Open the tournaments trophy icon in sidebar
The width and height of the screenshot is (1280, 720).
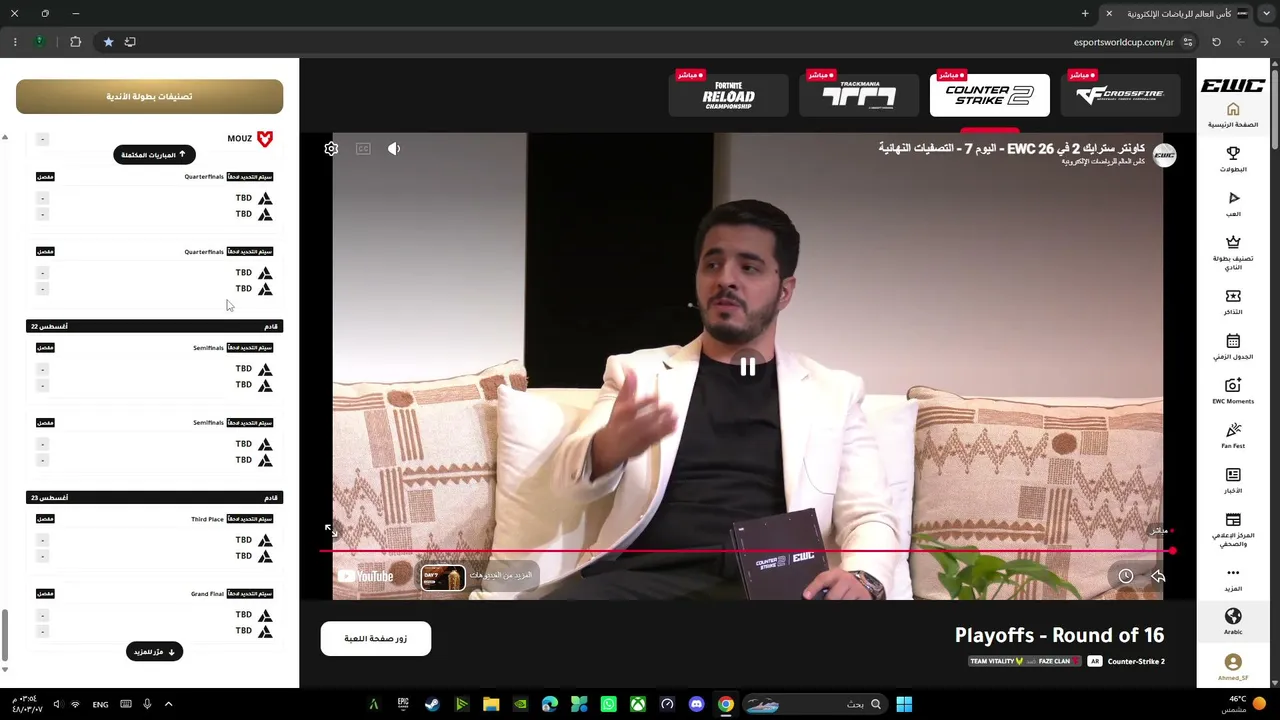pos(1233,153)
